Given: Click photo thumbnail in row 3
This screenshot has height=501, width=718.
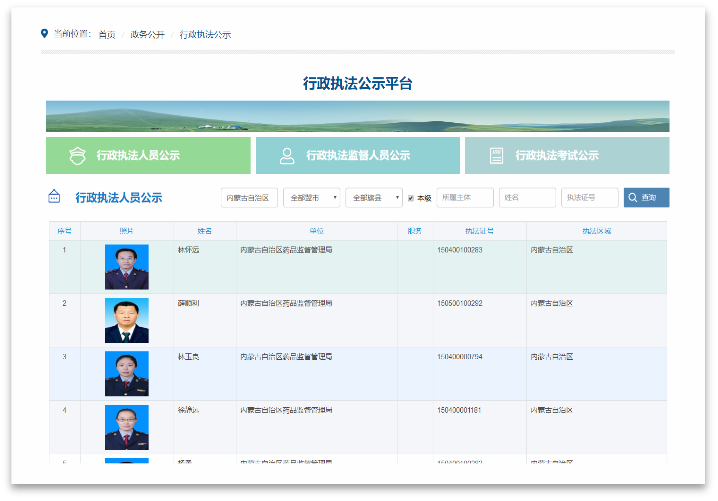Looking at the screenshot, I should point(126,374).
